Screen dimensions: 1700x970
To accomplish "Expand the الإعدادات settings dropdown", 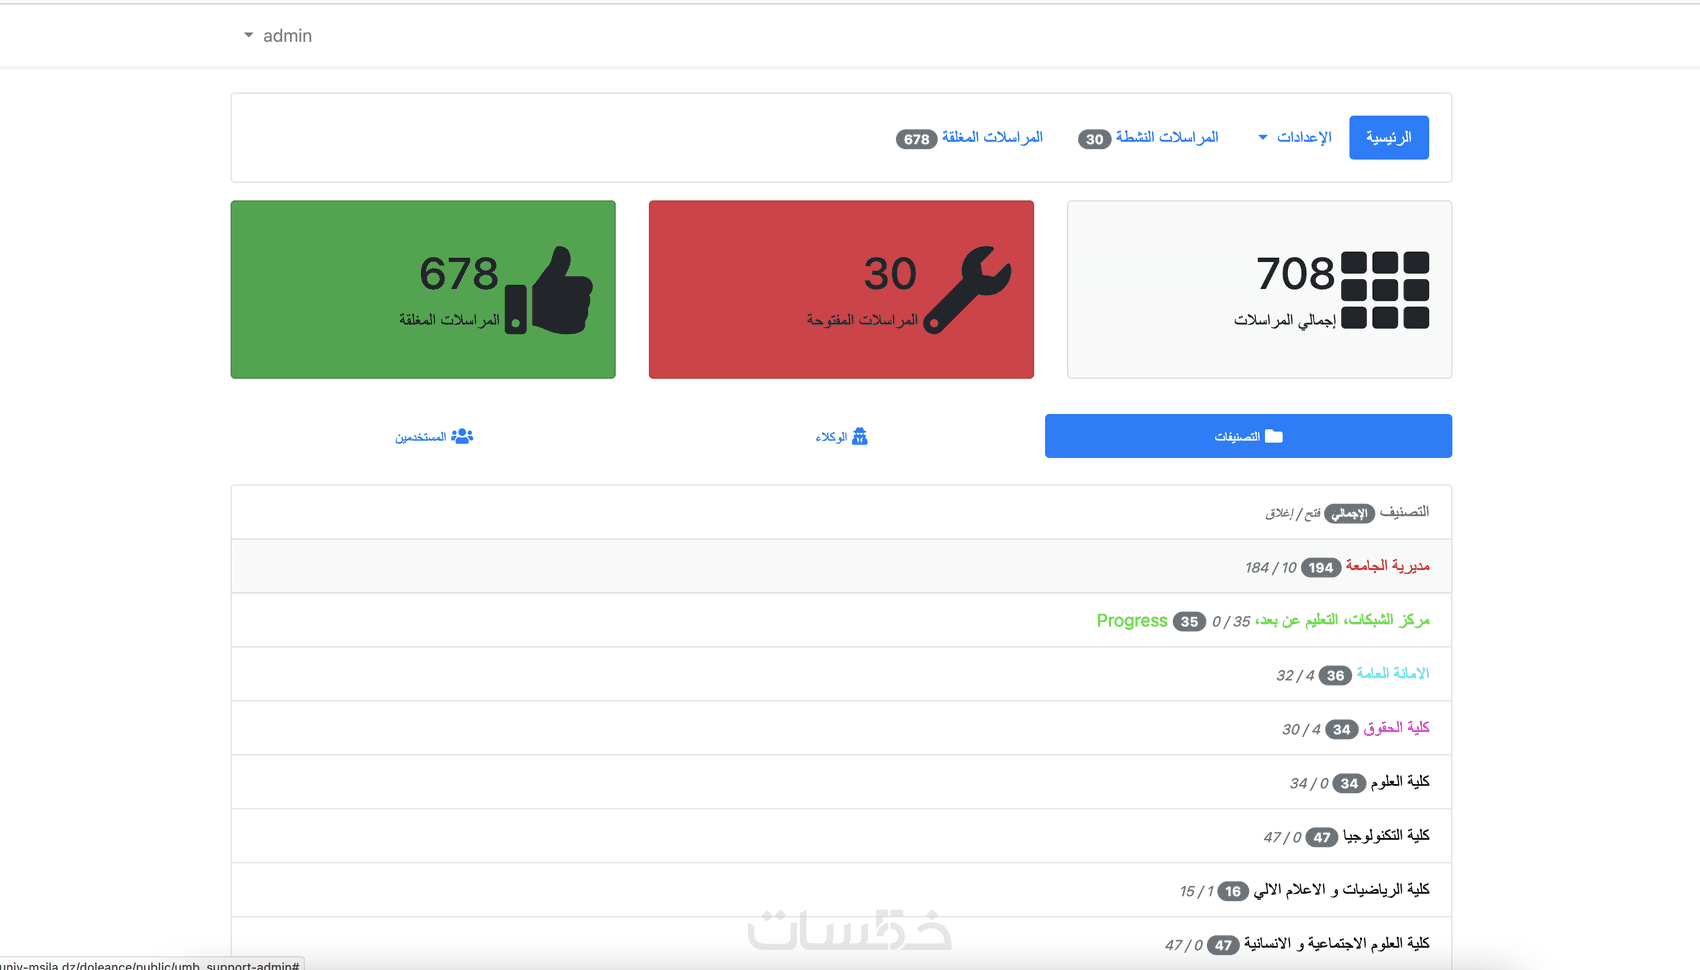I will [1294, 138].
